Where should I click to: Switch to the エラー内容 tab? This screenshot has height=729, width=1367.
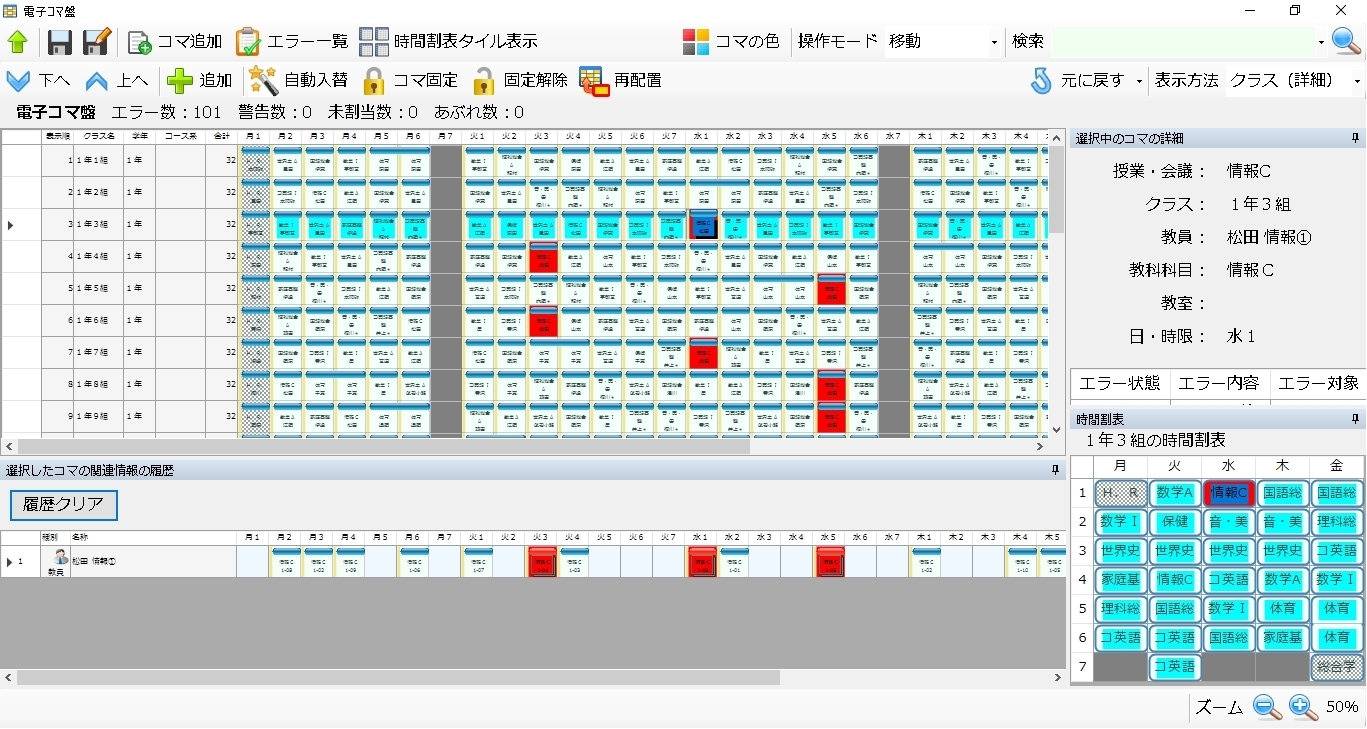tap(1219, 383)
